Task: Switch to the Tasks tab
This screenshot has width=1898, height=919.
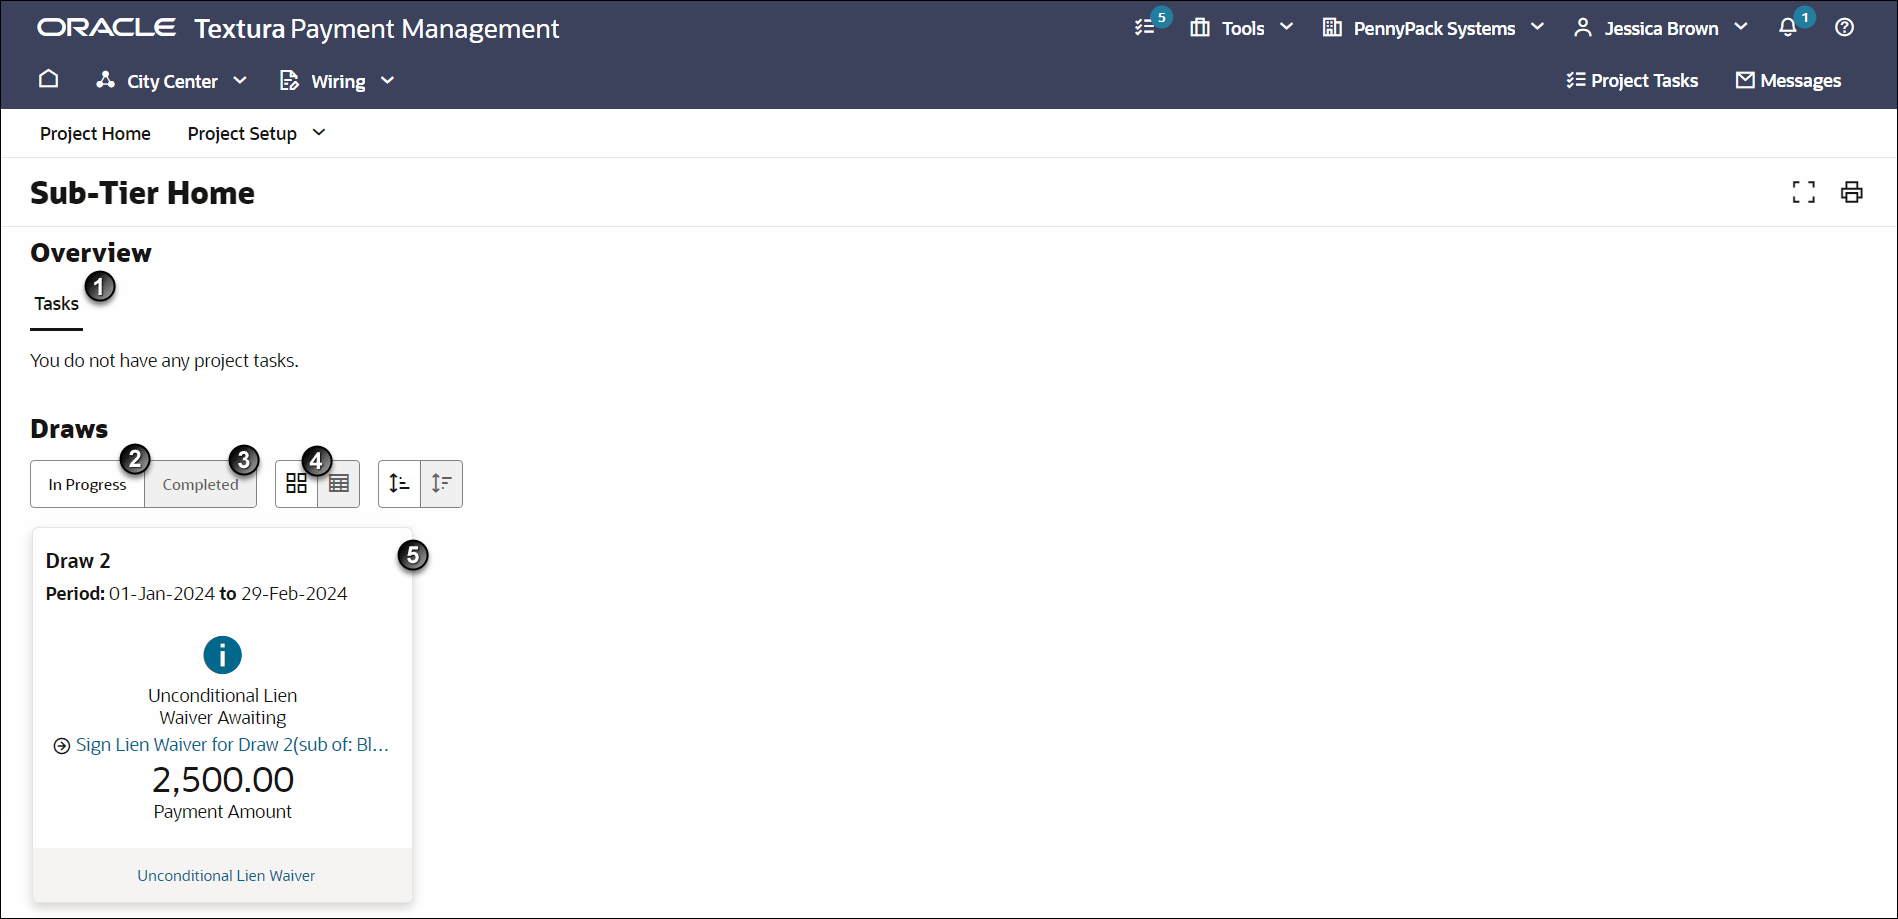Action: click(56, 304)
